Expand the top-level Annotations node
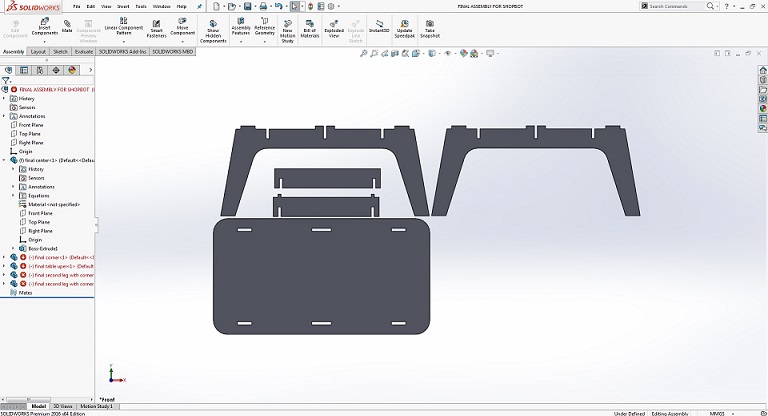Viewport: 768px width, 416px height. click(x=4, y=116)
